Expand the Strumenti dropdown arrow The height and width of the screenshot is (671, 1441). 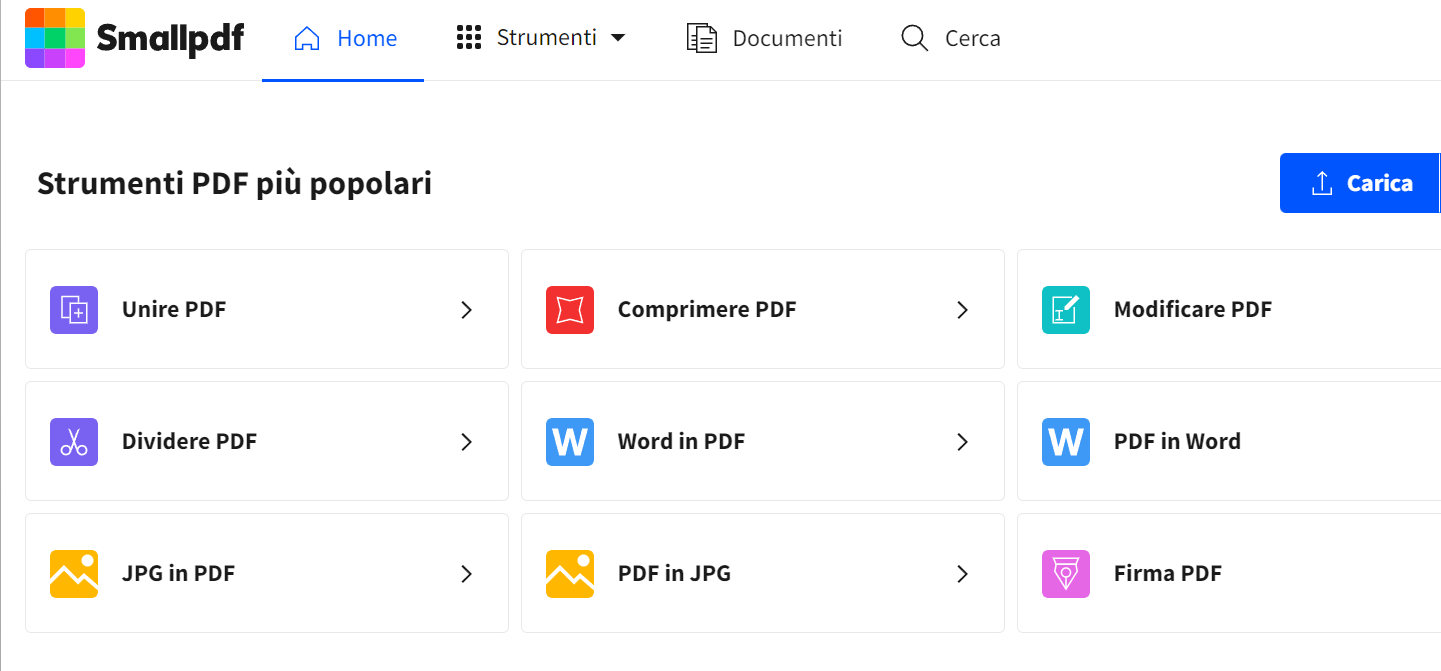point(618,38)
